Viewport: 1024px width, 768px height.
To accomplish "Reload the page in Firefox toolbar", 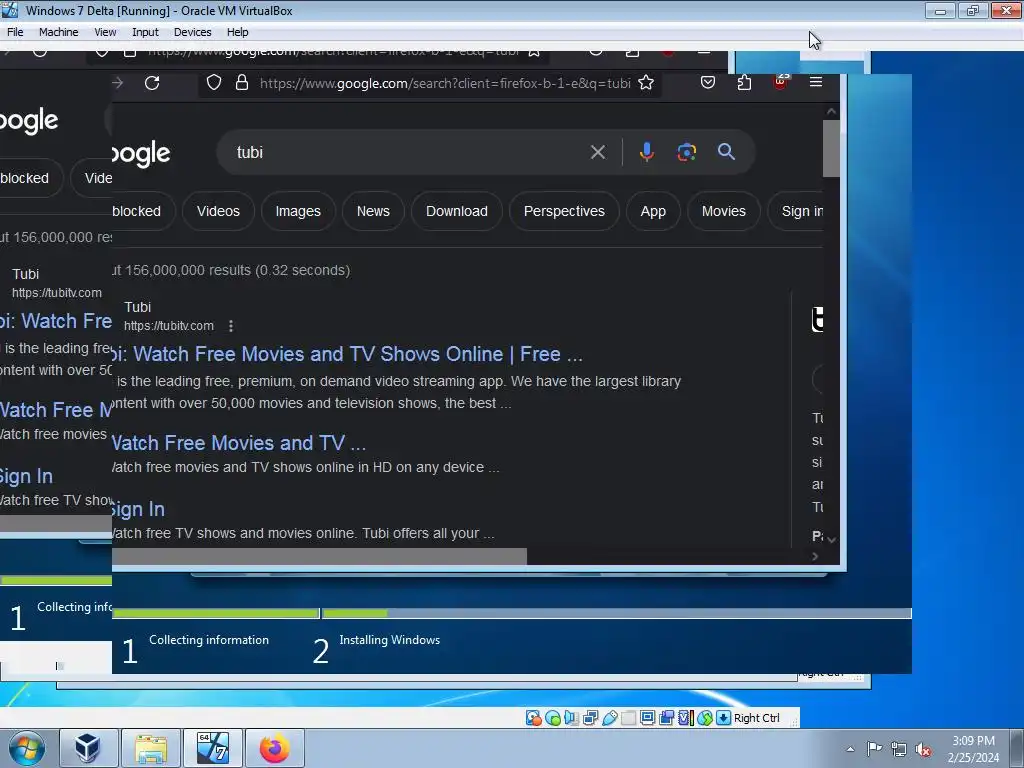I will (152, 83).
